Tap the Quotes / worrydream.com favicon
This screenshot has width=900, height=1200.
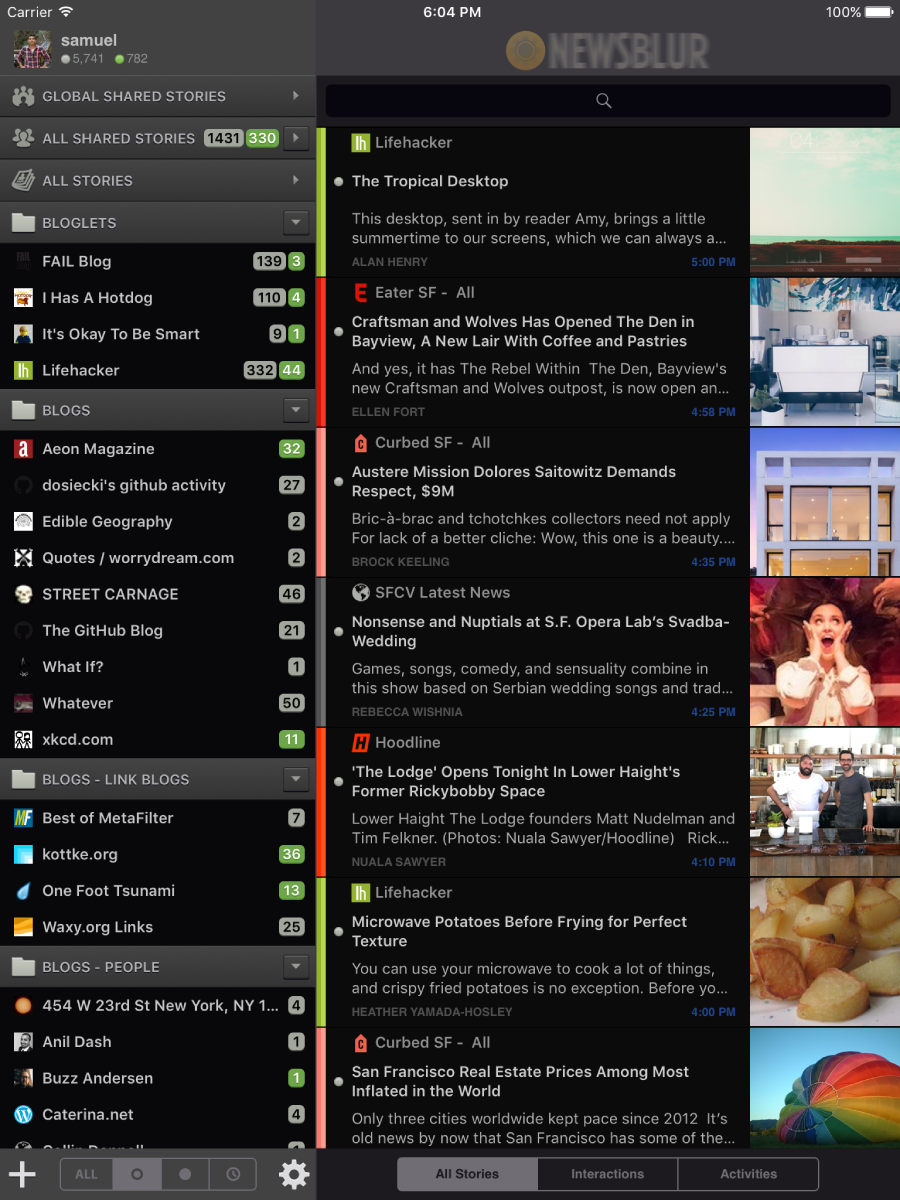click(x=23, y=558)
